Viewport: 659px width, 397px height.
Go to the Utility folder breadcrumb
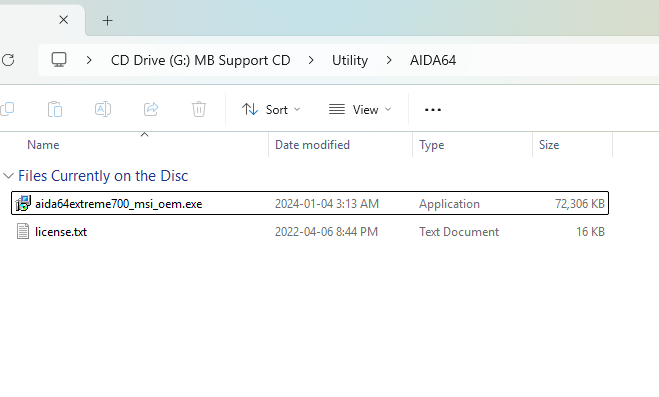(x=350, y=60)
